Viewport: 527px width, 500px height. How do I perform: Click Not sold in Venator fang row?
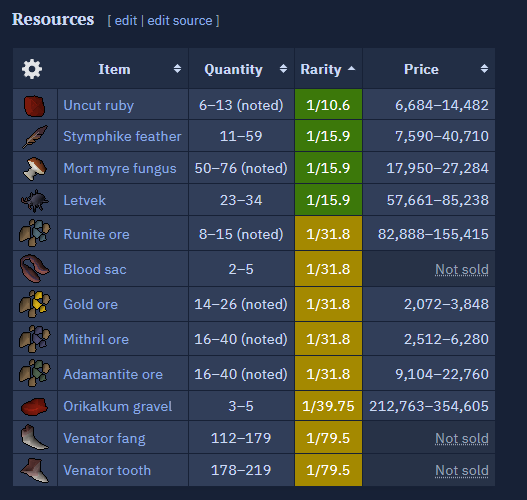(462, 439)
